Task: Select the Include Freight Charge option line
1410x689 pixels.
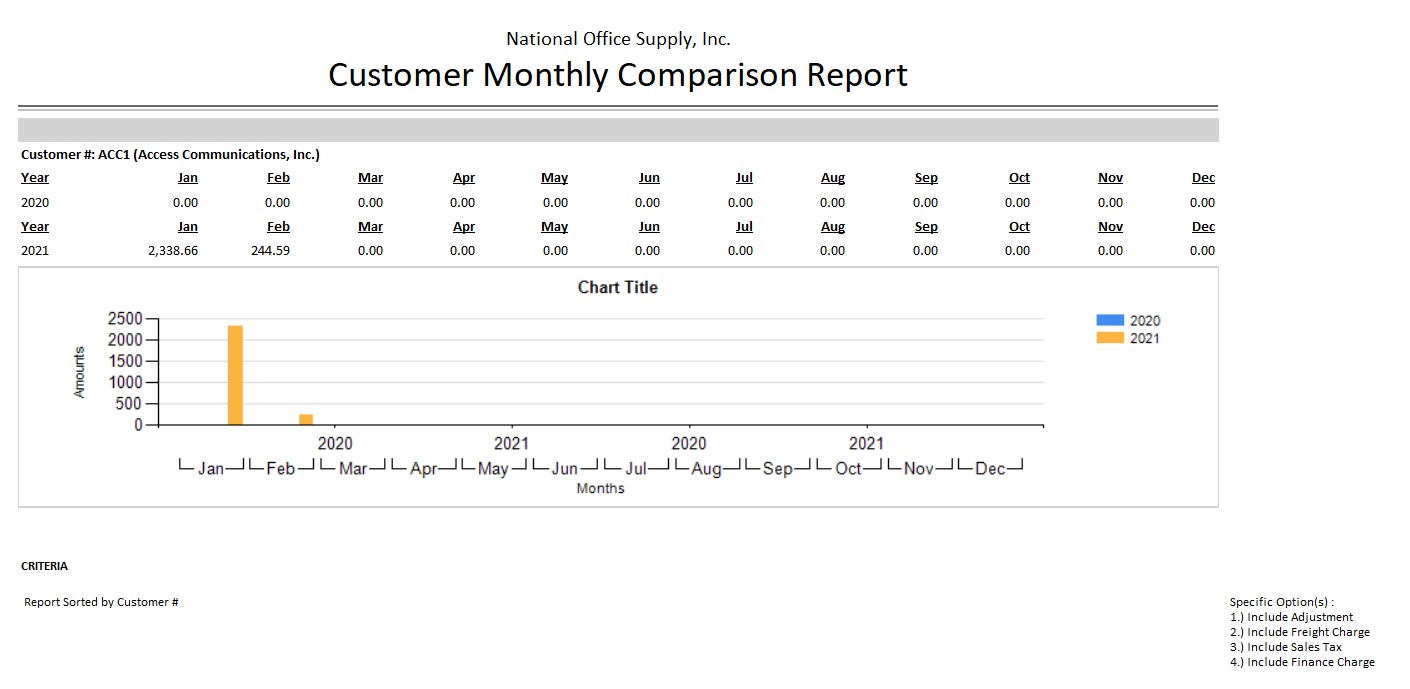Action: tap(1299, 632)
